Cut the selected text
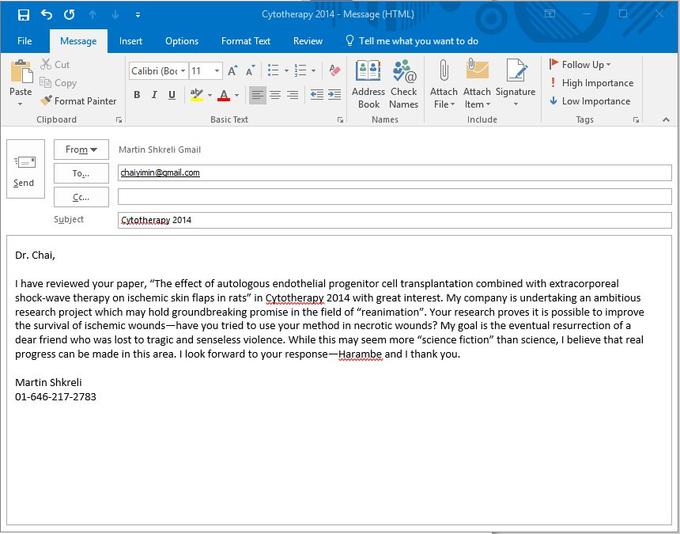 pyautogui.click(x=55, y=65)
